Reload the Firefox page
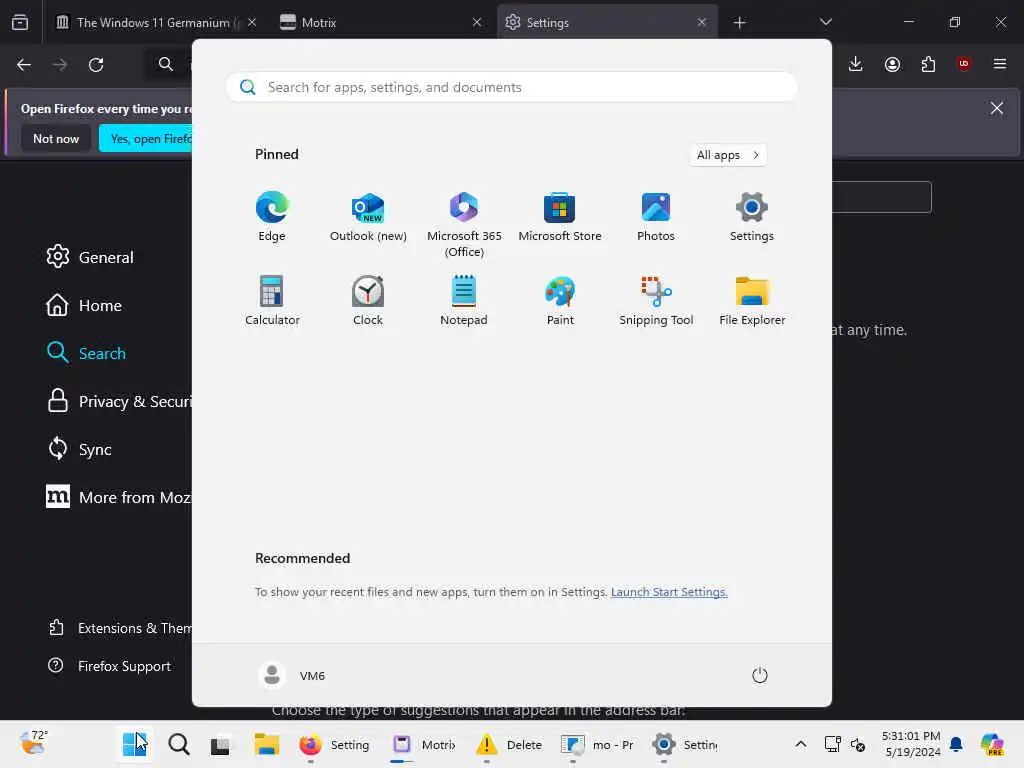 point(96,64)
